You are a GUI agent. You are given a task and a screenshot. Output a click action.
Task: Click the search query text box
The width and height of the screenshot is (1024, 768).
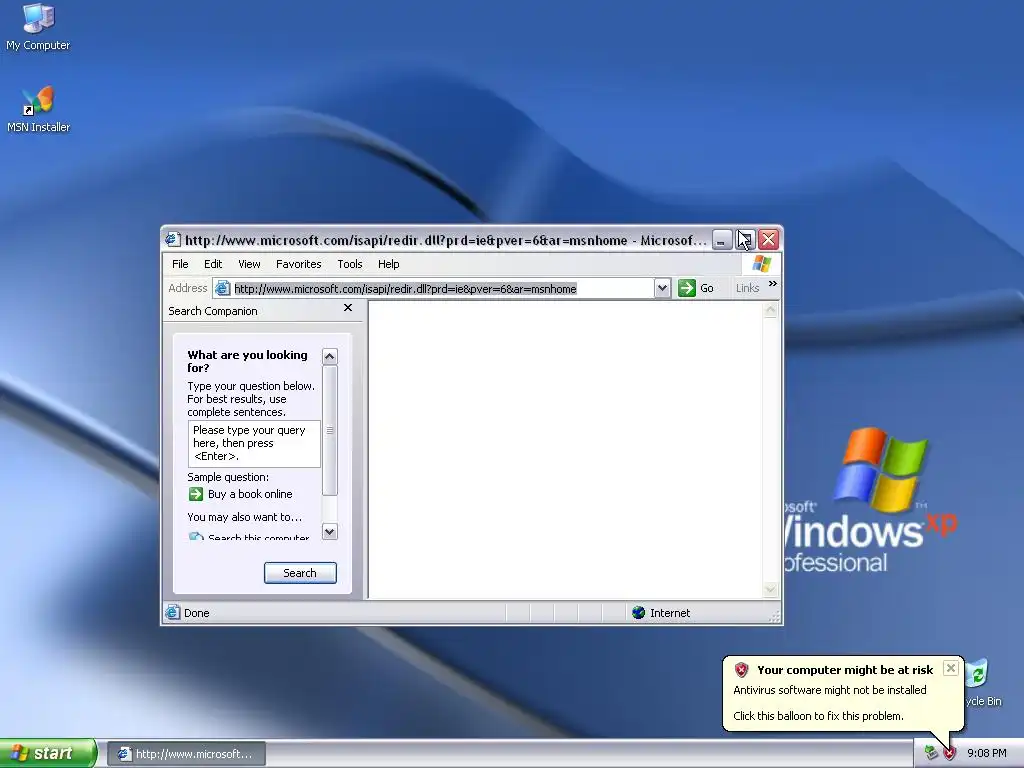point(254,443)
